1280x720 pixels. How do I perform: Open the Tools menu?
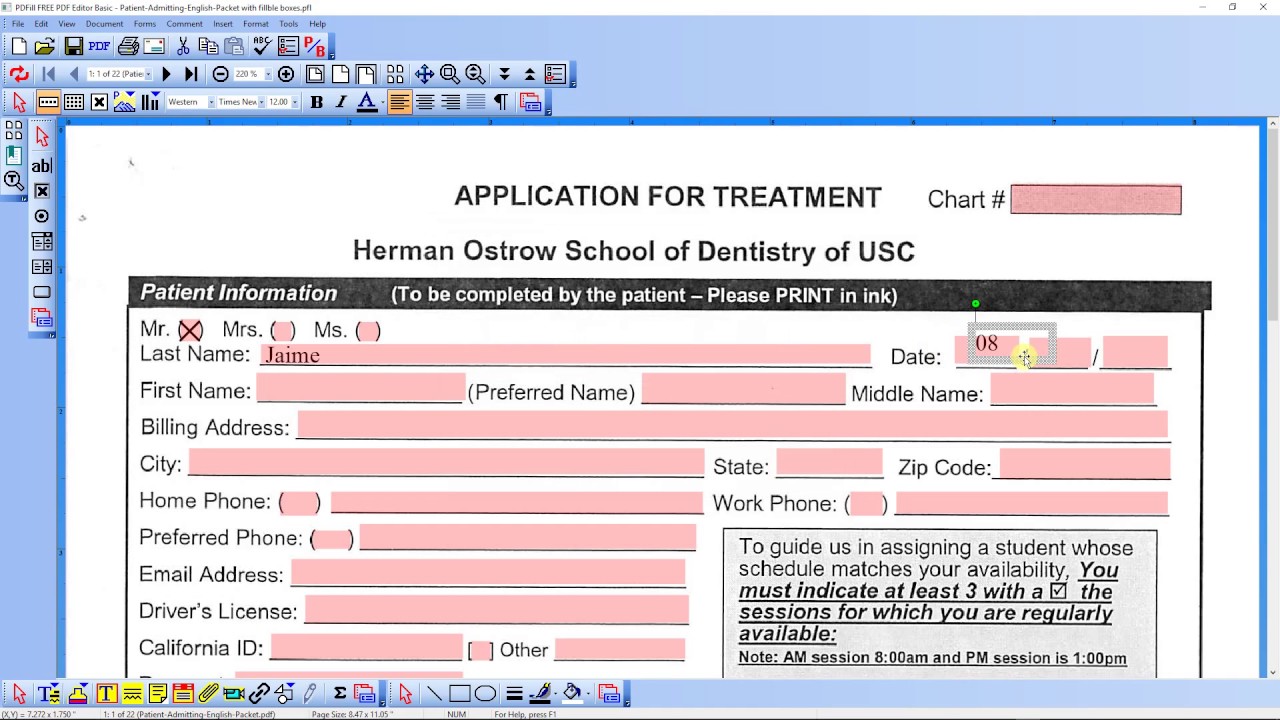(288, 24)
